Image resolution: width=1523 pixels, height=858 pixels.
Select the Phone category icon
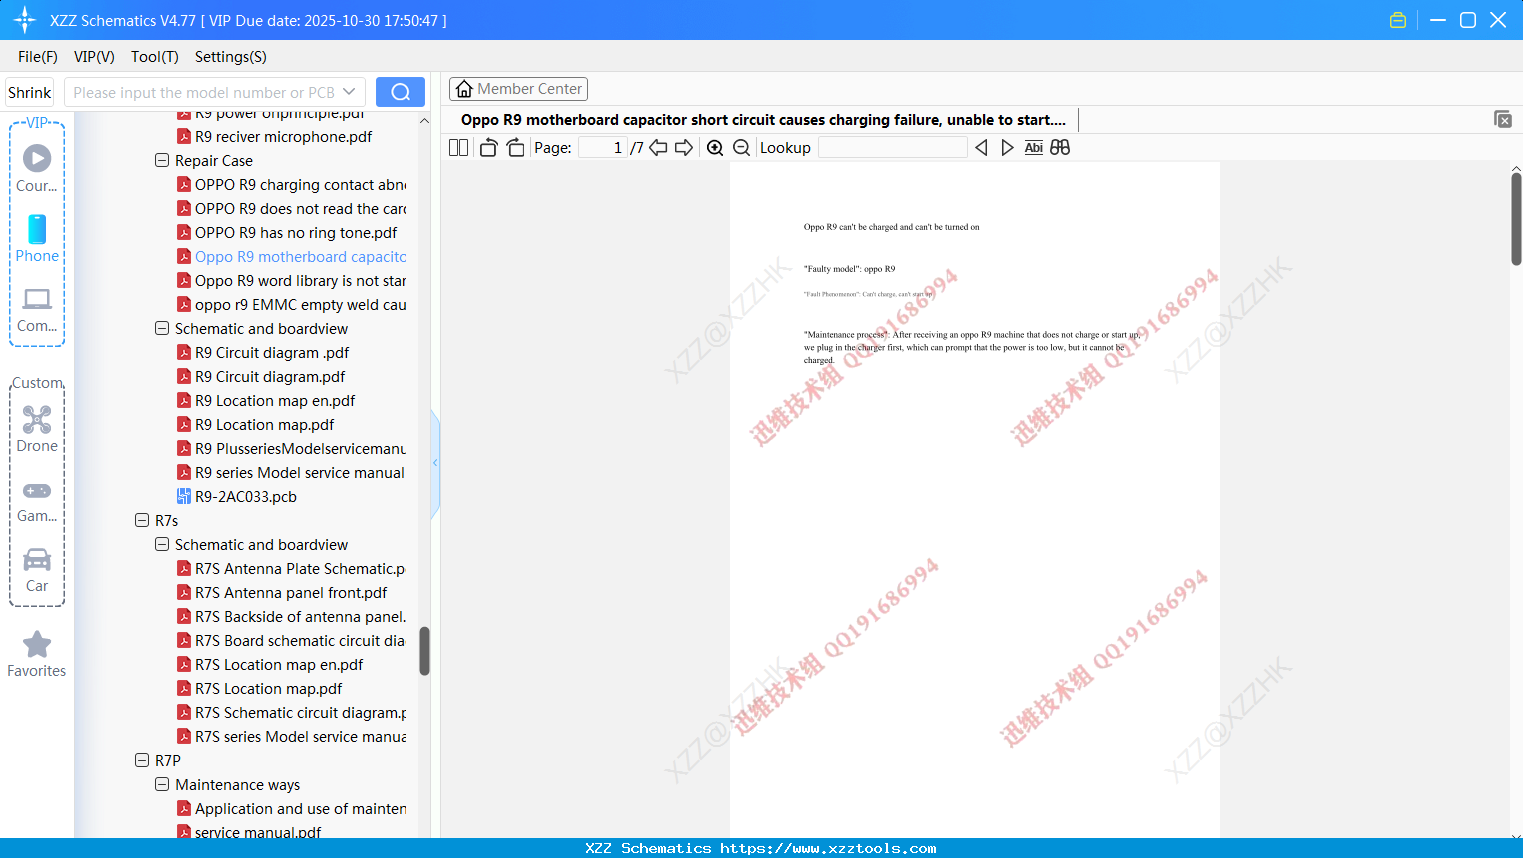click(x=37, y=238)
